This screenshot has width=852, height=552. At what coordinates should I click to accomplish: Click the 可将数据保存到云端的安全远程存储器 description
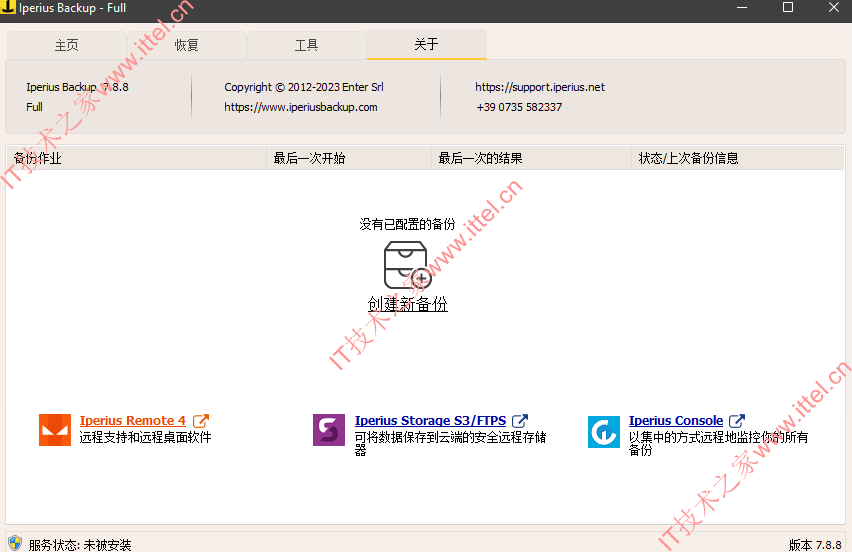pyautogui.click(x=450, y=443)
